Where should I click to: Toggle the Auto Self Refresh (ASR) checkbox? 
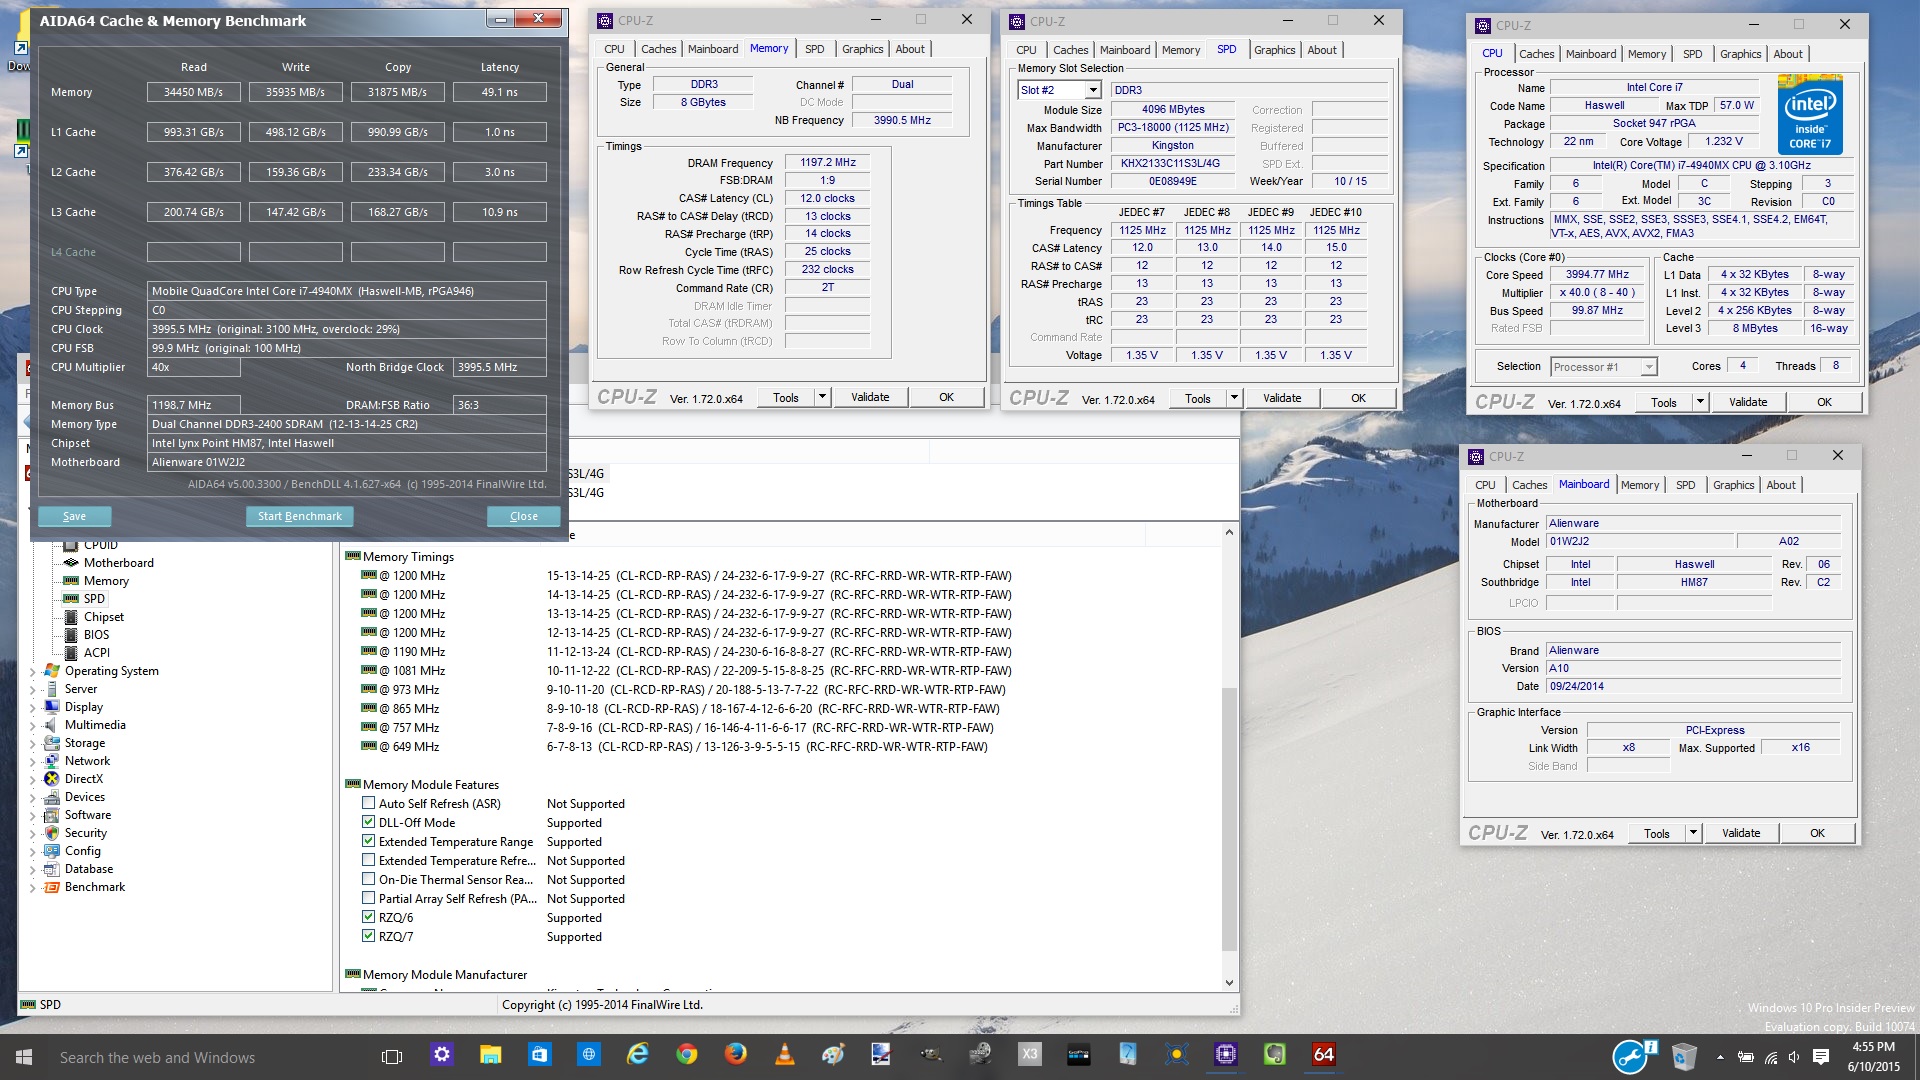point(368,803)
